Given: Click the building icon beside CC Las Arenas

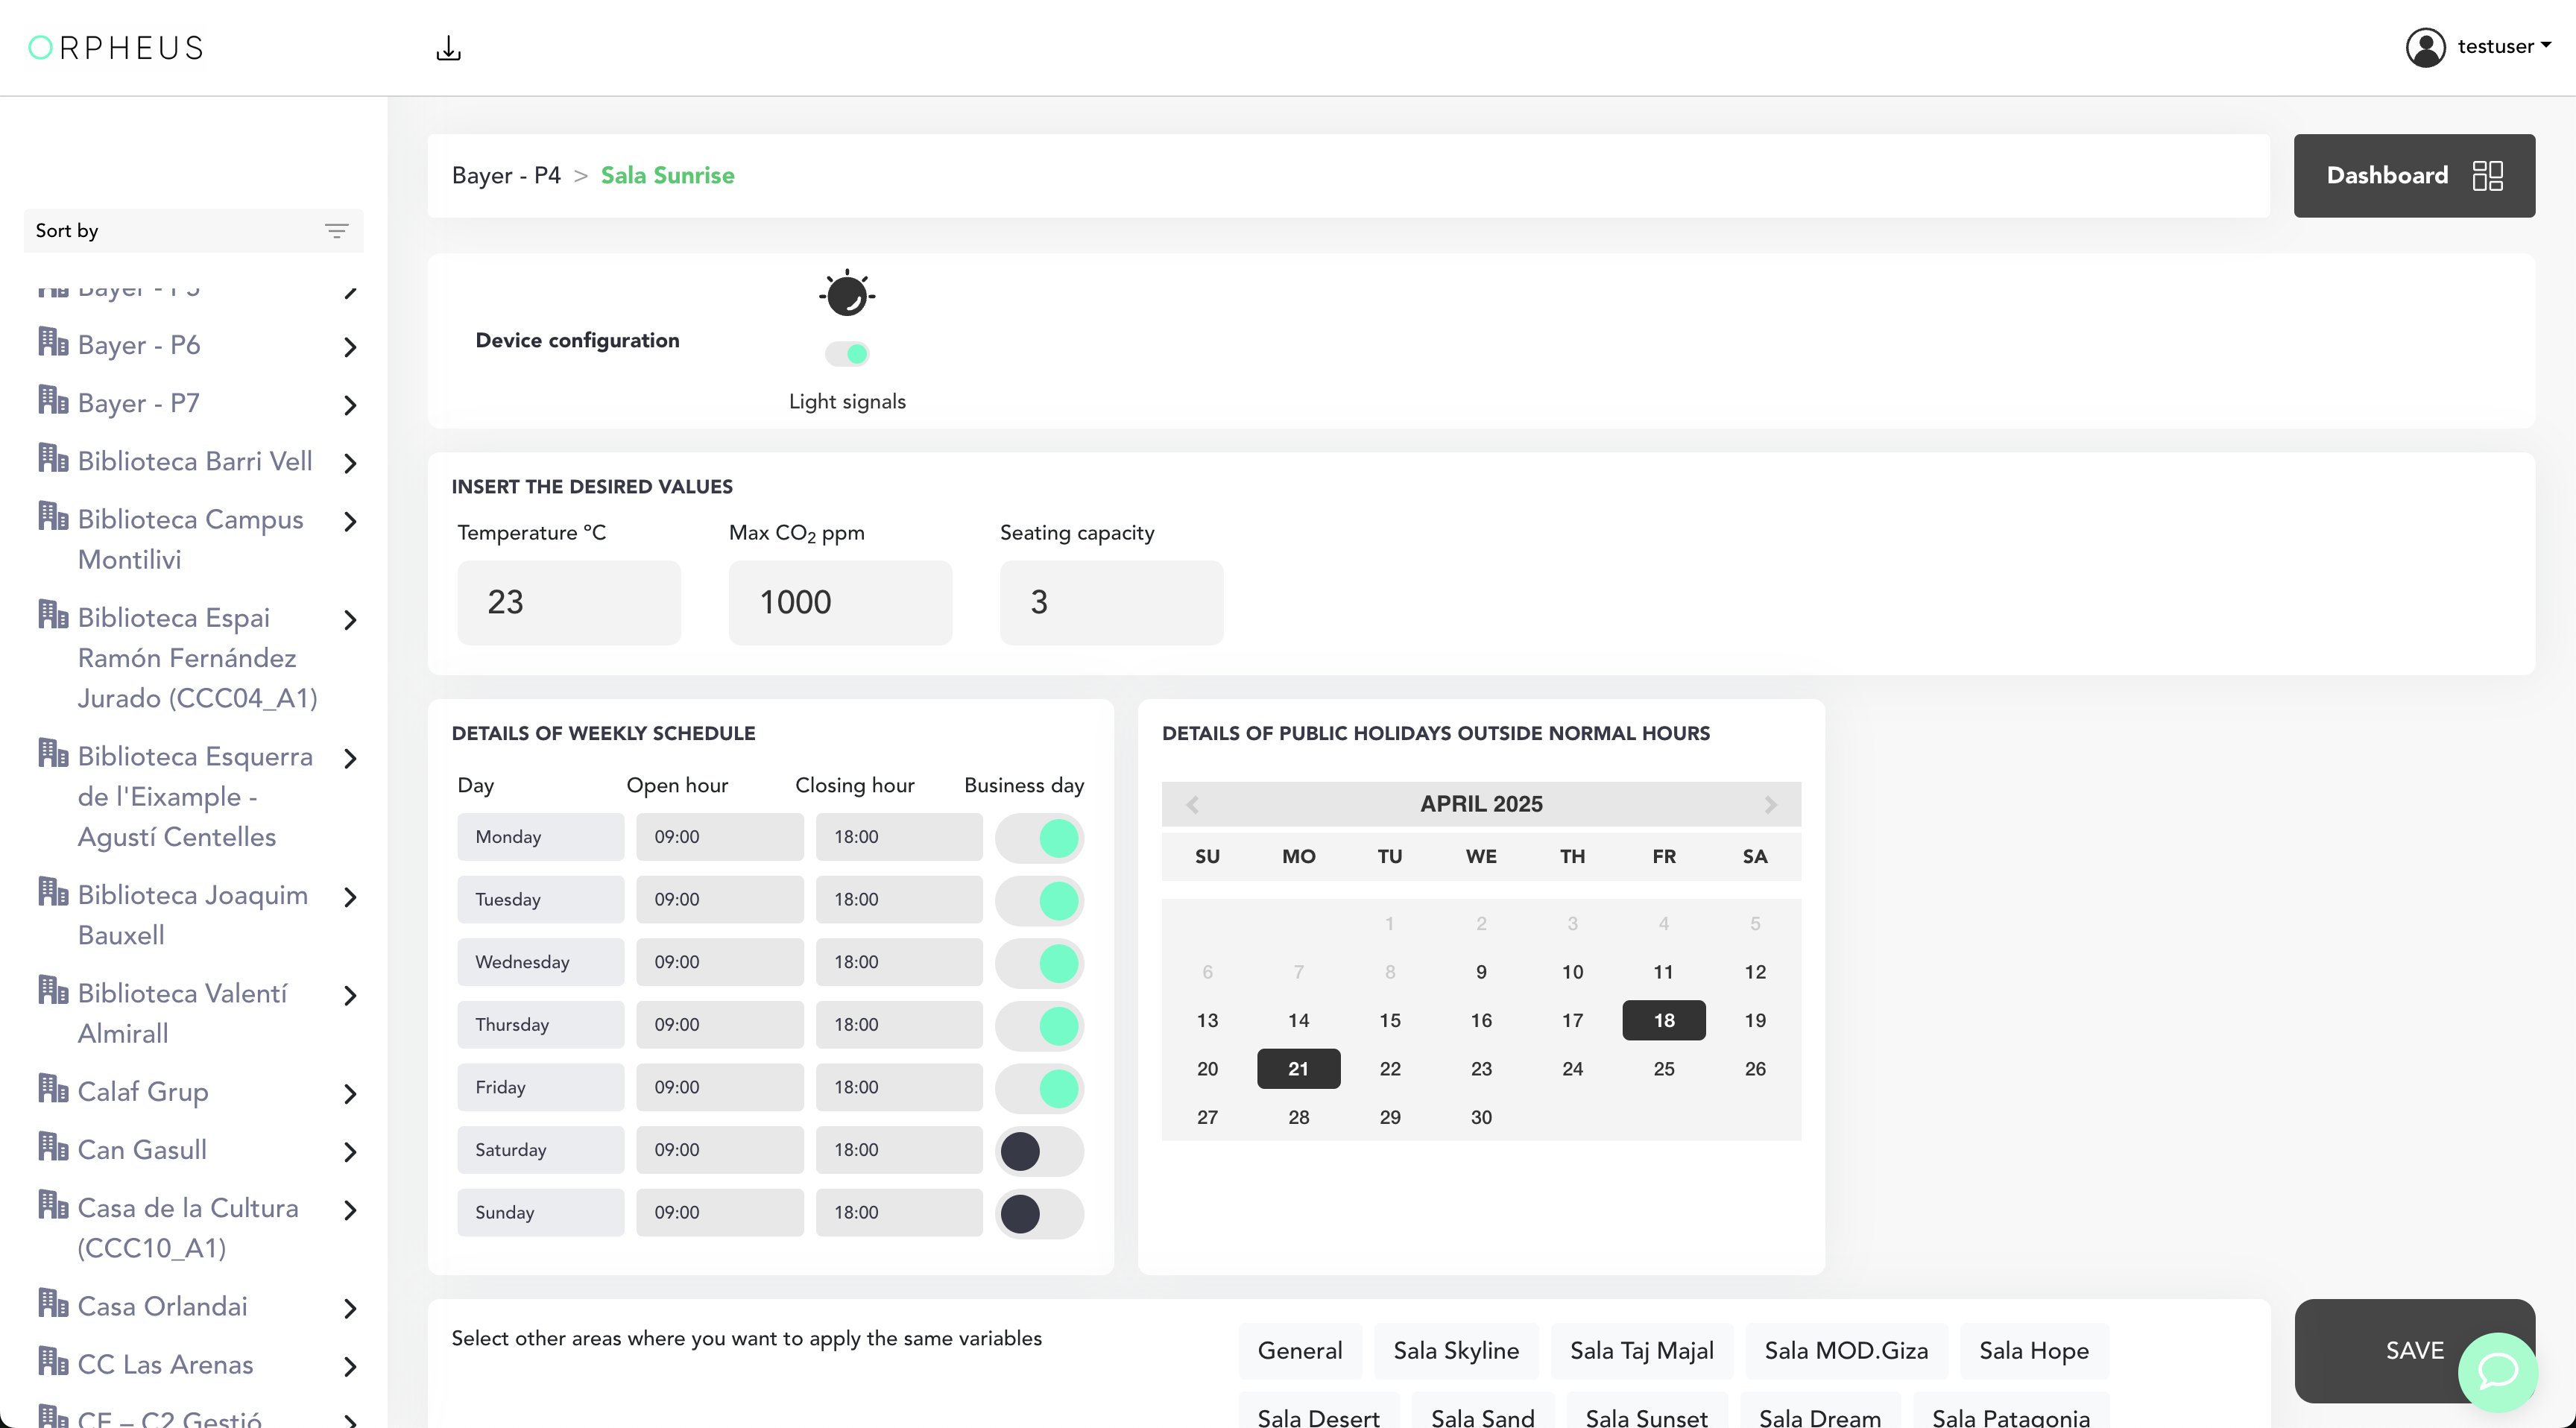Looking at the screenshot, I should coord(53,1361).
